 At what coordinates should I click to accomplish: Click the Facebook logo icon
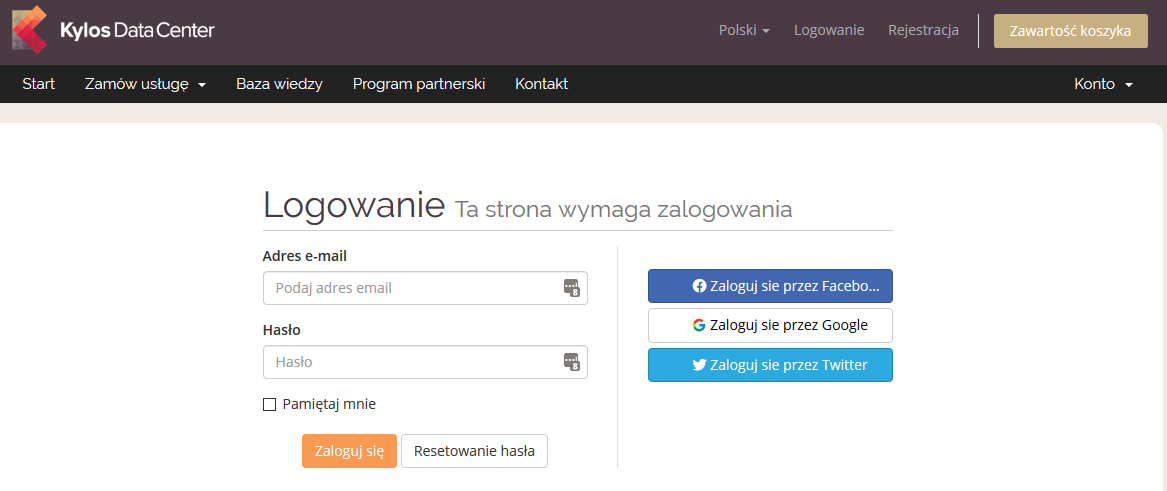pos(699,286)
